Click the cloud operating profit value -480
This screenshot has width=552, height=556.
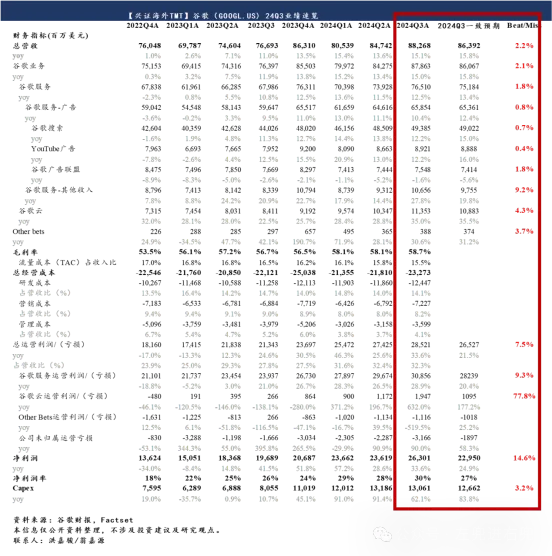click(x=154, y=396)
